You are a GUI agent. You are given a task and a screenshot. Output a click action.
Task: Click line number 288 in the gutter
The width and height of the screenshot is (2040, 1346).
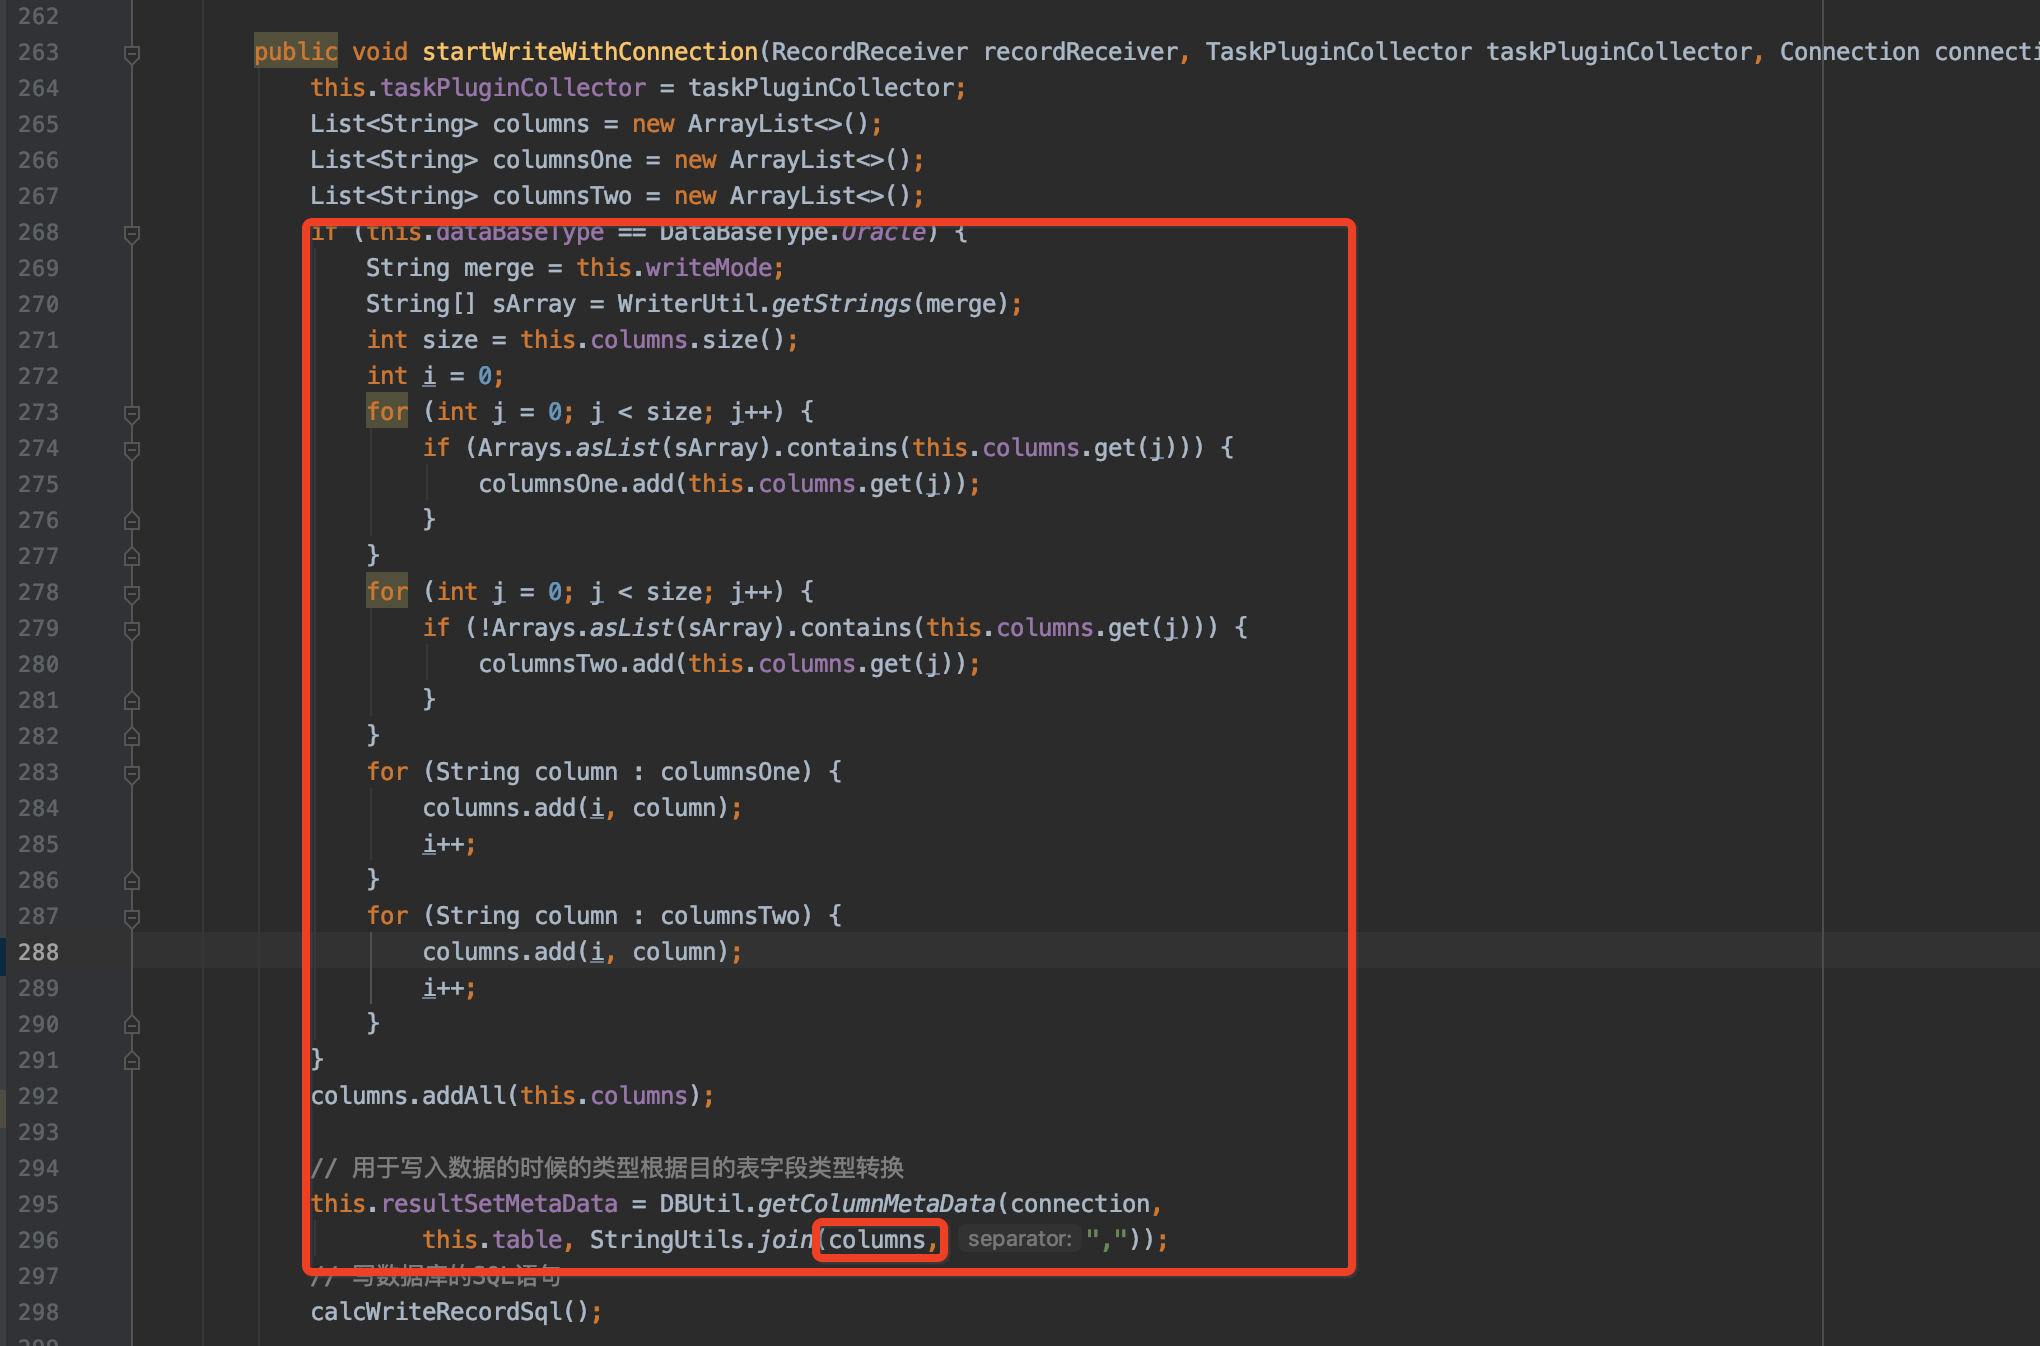point(38,952)
